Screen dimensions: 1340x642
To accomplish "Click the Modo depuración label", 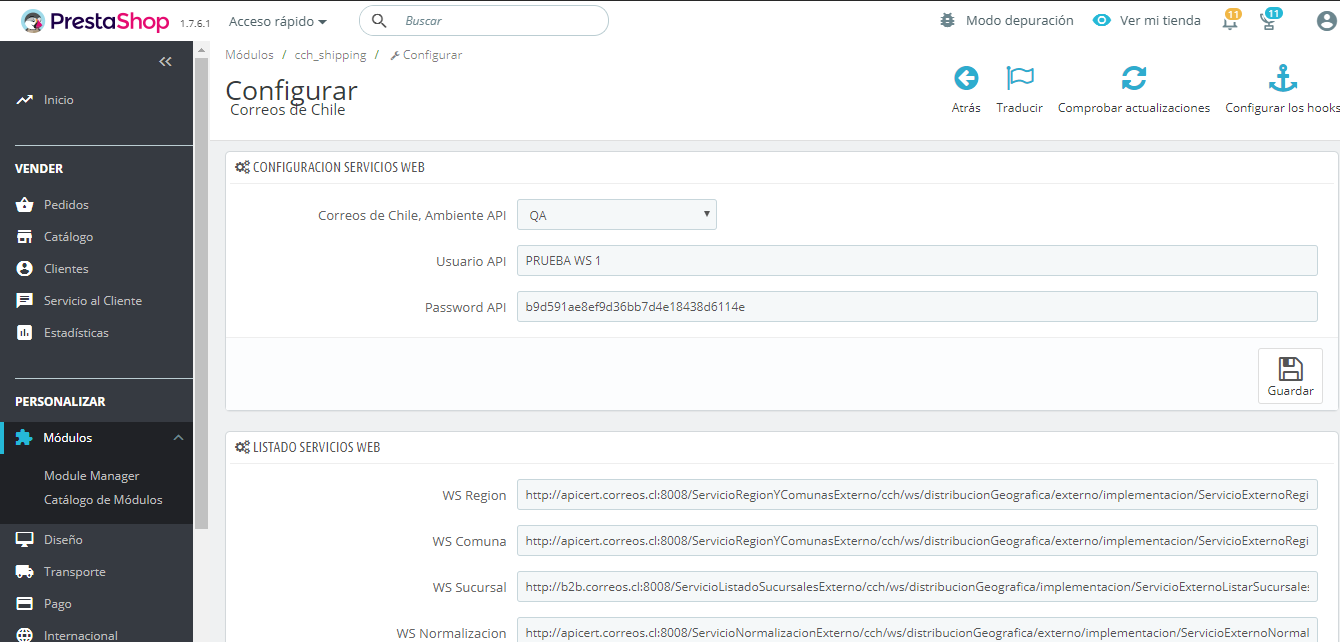I will [1020, 21].
